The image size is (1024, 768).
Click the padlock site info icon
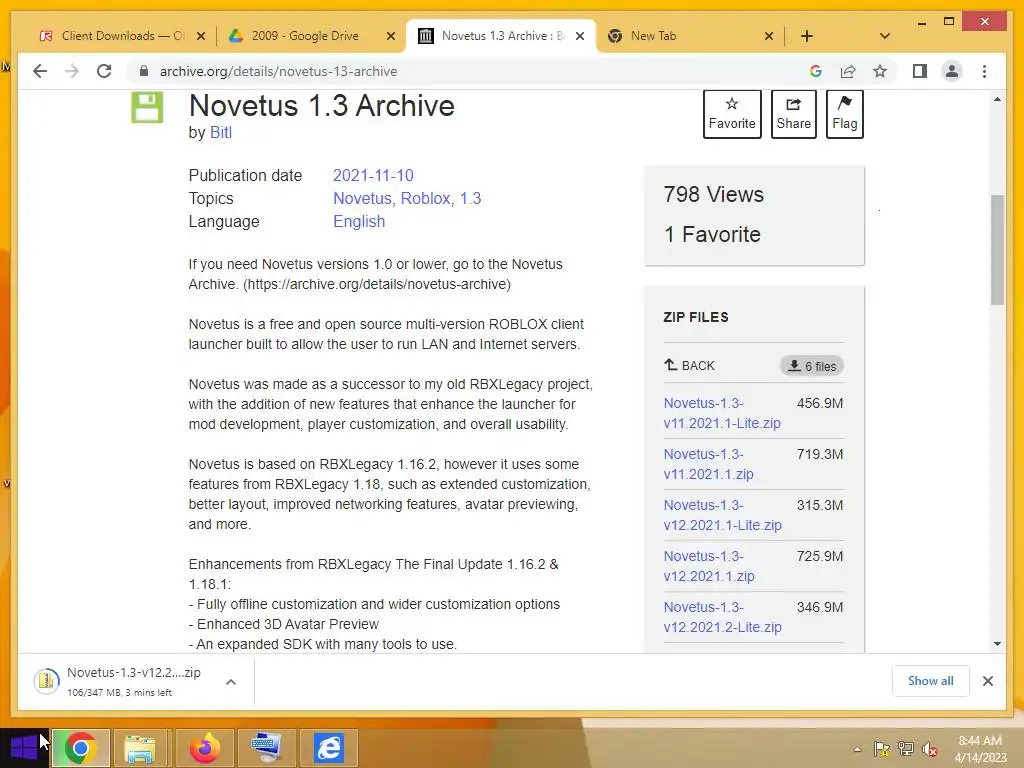pos(144,71)
